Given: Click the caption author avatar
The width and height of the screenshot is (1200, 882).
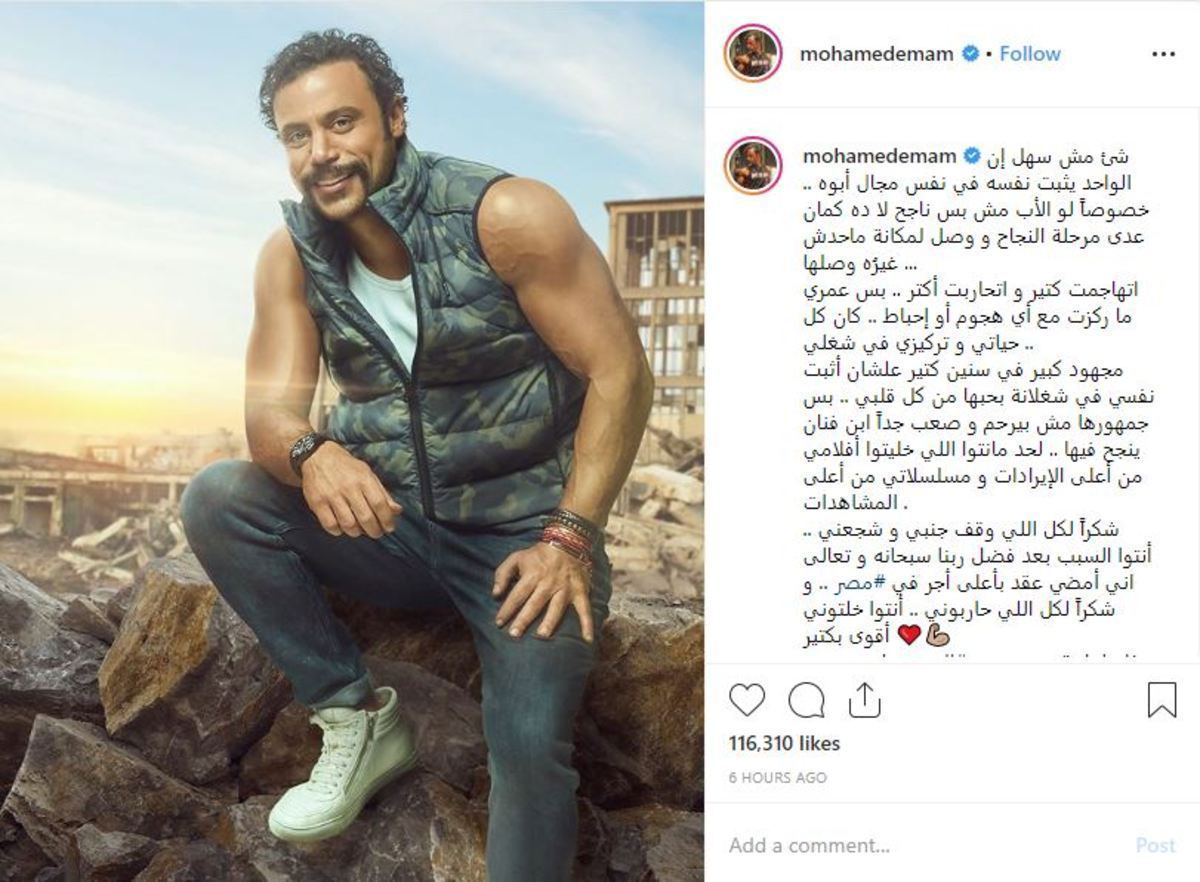Looking at the screenshot, I should click(754, 164).
